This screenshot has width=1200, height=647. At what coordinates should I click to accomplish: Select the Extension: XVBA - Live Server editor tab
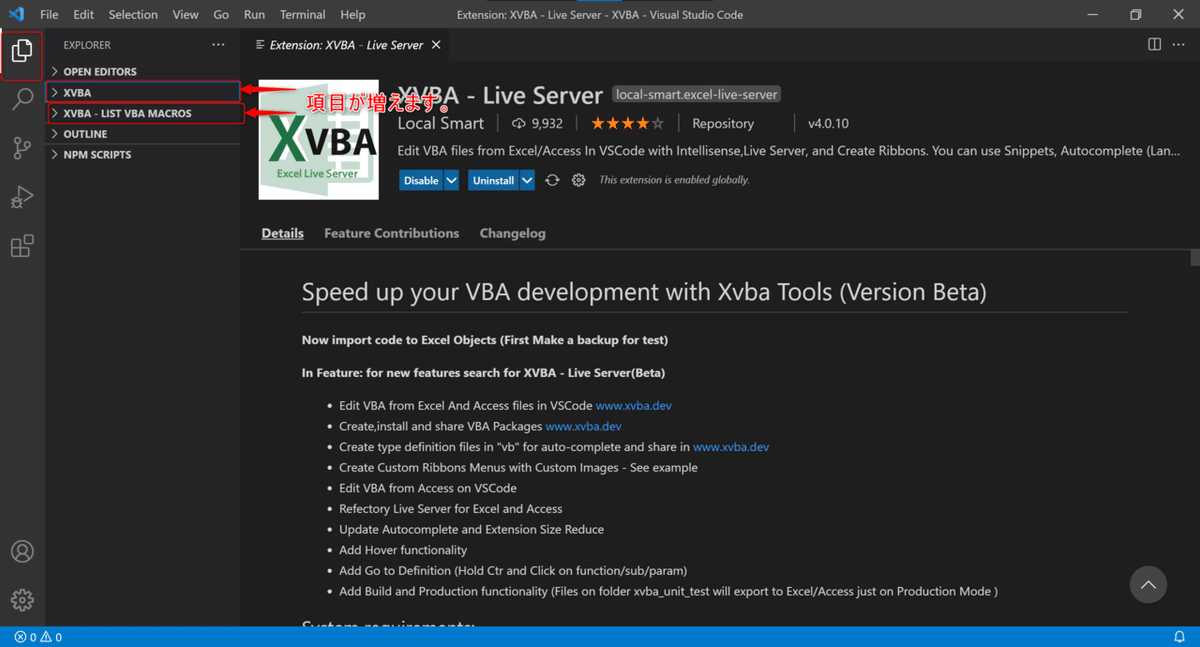pyautogui.click(x=346, y=45)
